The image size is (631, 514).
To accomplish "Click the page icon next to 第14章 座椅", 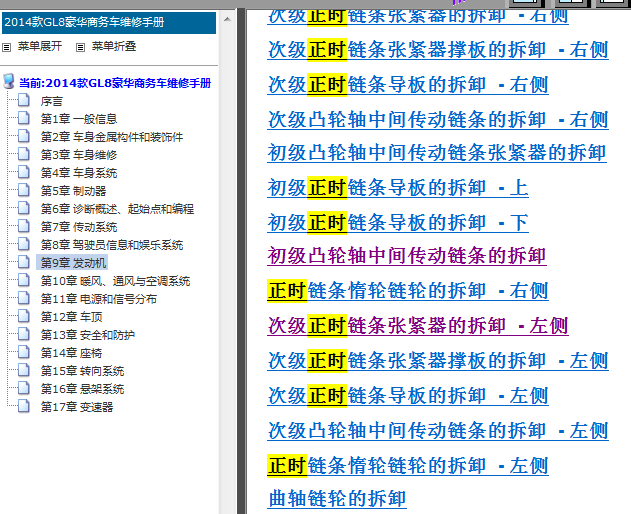I will point(24,352).
